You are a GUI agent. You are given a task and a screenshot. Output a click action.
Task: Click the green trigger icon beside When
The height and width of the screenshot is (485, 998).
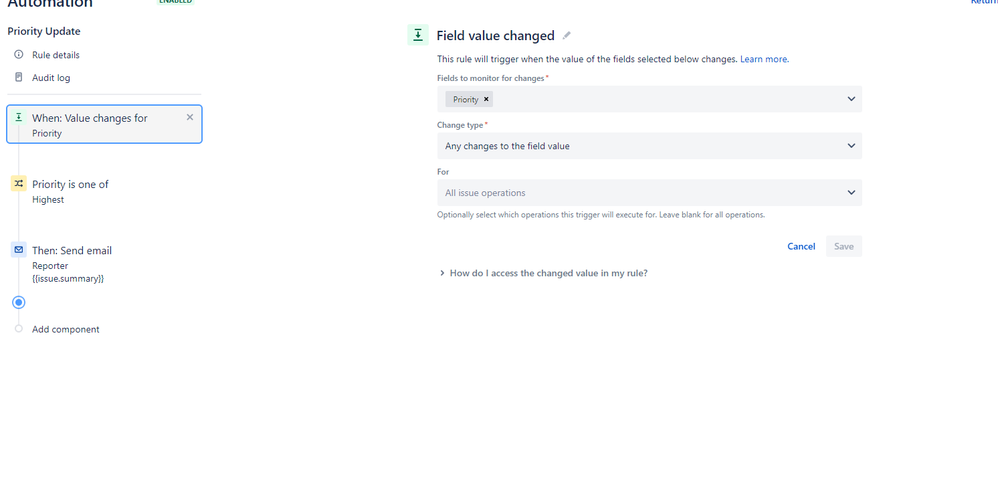[x=18, y=117]
